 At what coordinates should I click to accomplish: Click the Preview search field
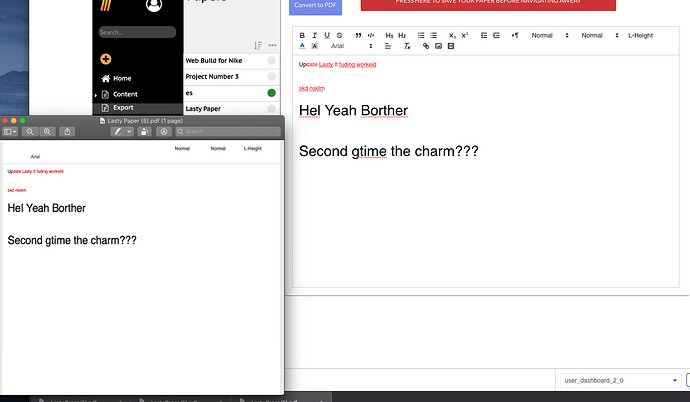click(x=228, y=132)
